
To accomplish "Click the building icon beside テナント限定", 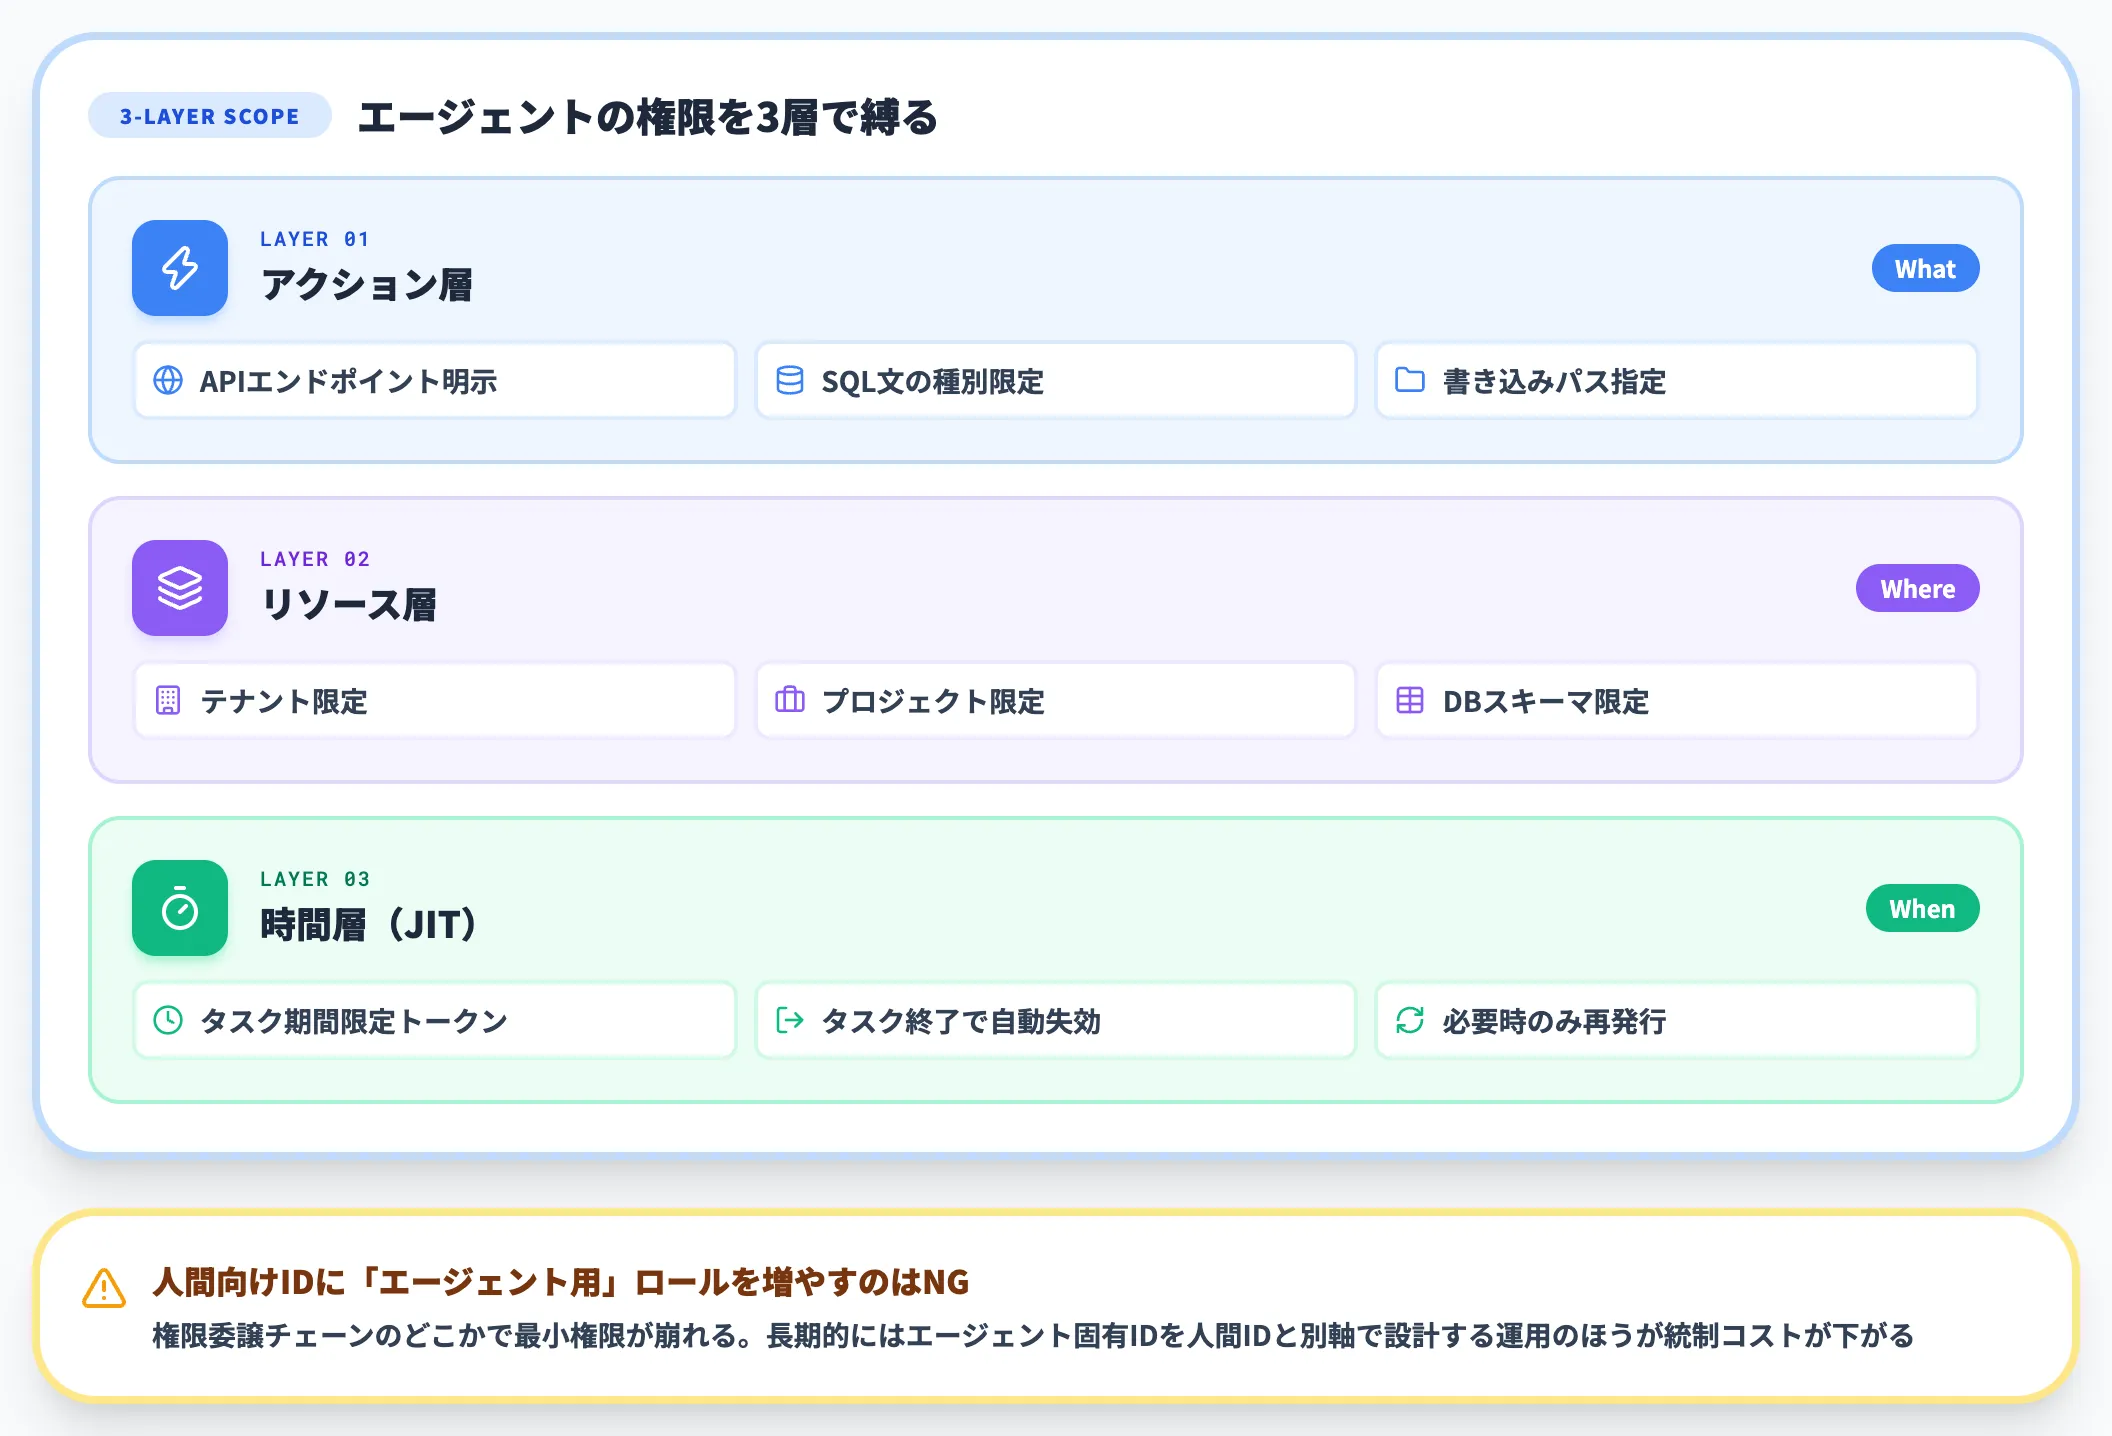I will (x=168, y=700).
